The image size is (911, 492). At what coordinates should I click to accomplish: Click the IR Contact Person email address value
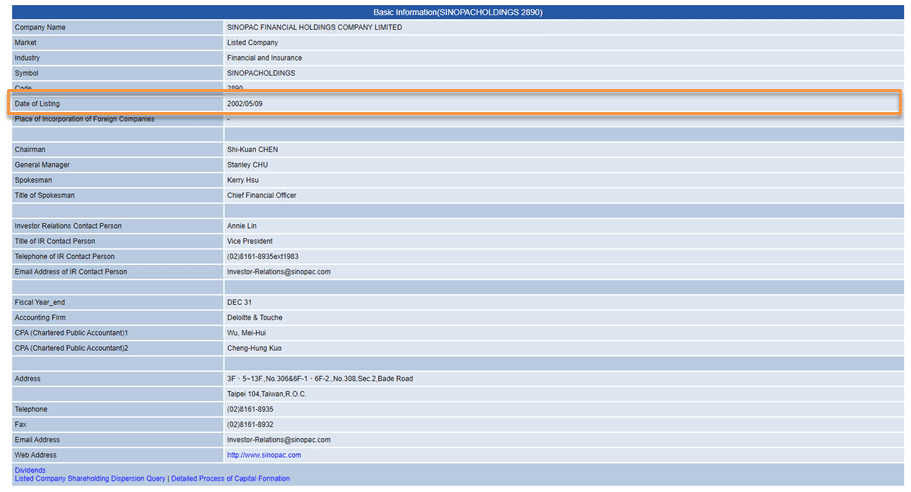(279, 272)
